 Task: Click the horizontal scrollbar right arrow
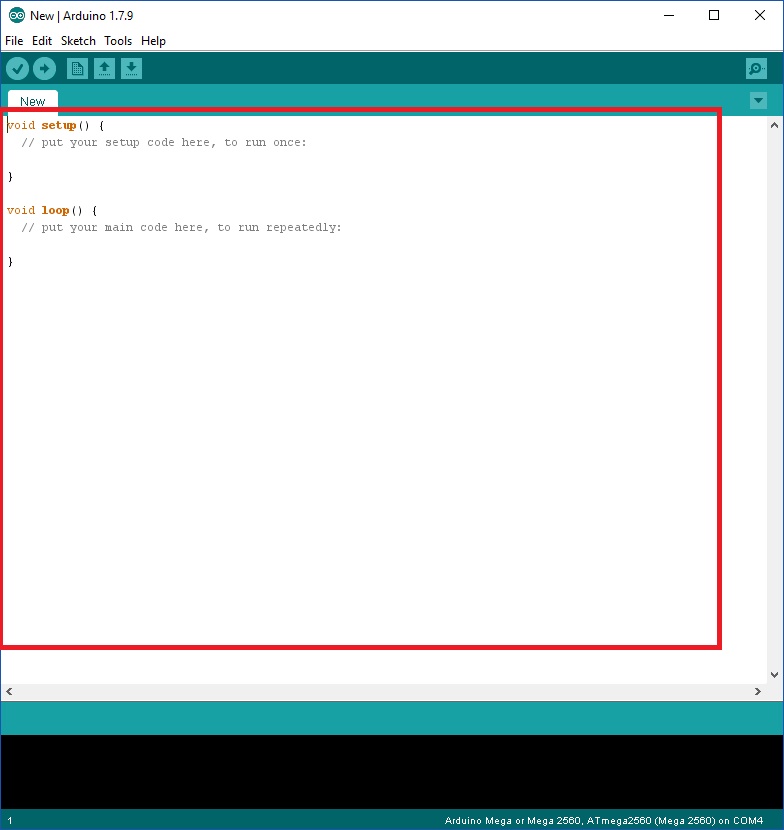[x=758, y=691]
